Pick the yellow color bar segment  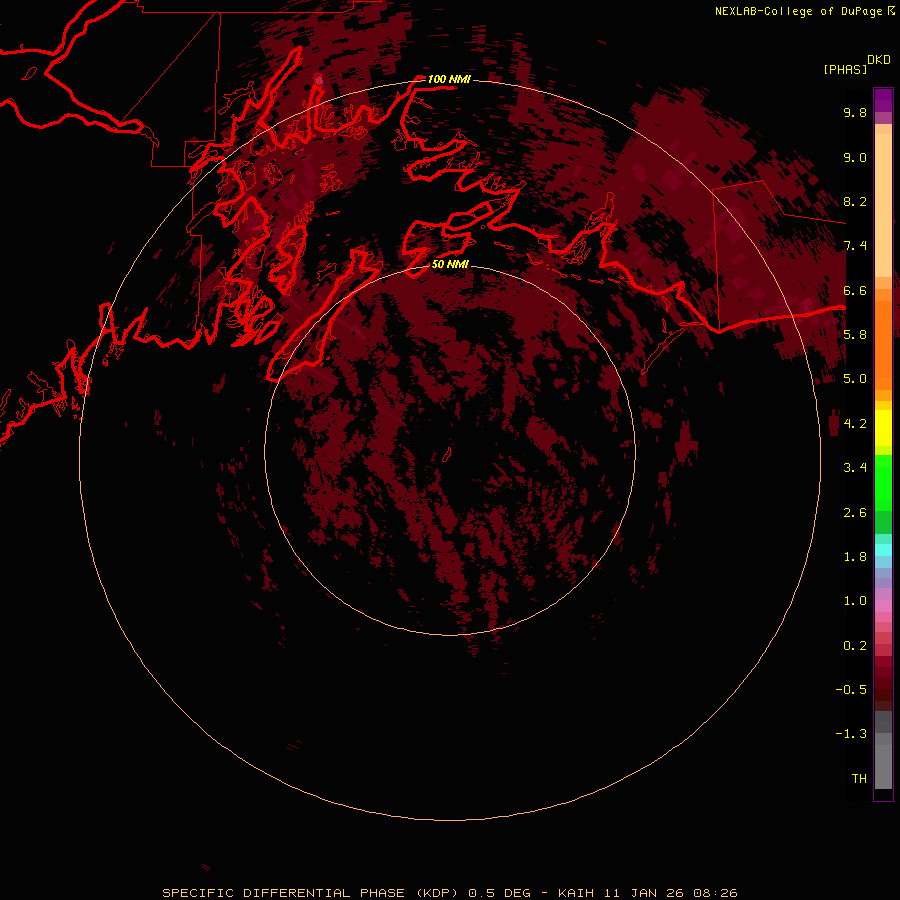(x=883, y=428)
